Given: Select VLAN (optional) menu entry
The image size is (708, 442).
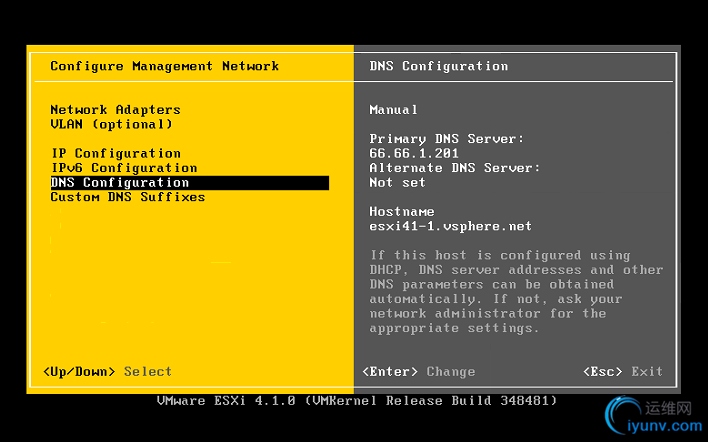Looking at the screenshot, I should 111,124.
